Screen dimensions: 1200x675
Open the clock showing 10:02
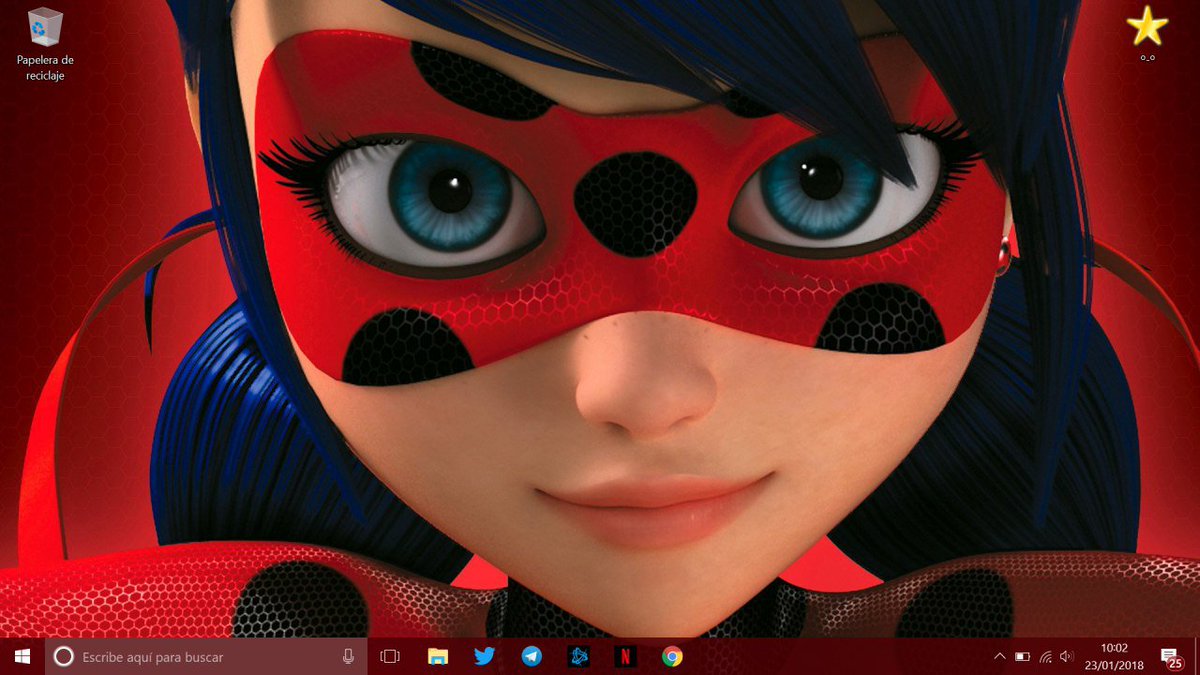coord(1113,657)
